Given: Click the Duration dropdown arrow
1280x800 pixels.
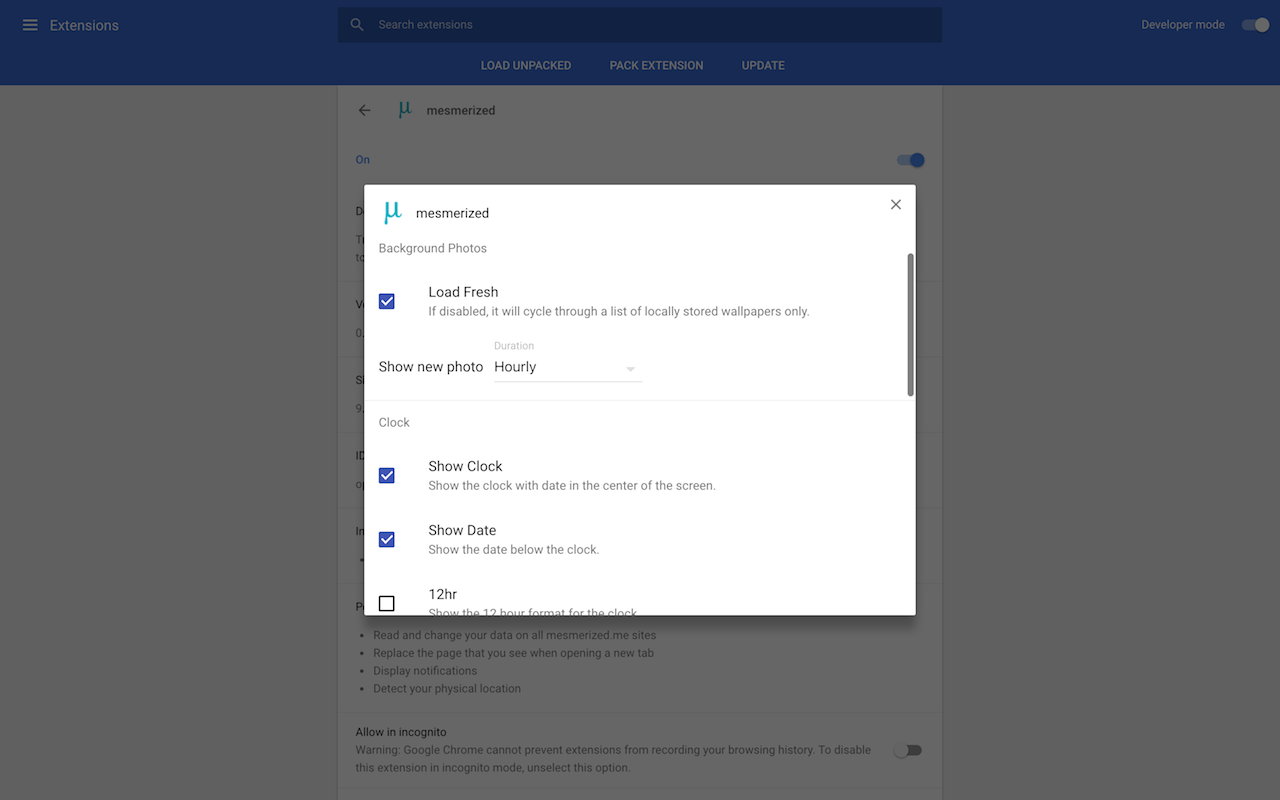Looking at the screenshot, I should pyautogui.click(x=631, y=369).
